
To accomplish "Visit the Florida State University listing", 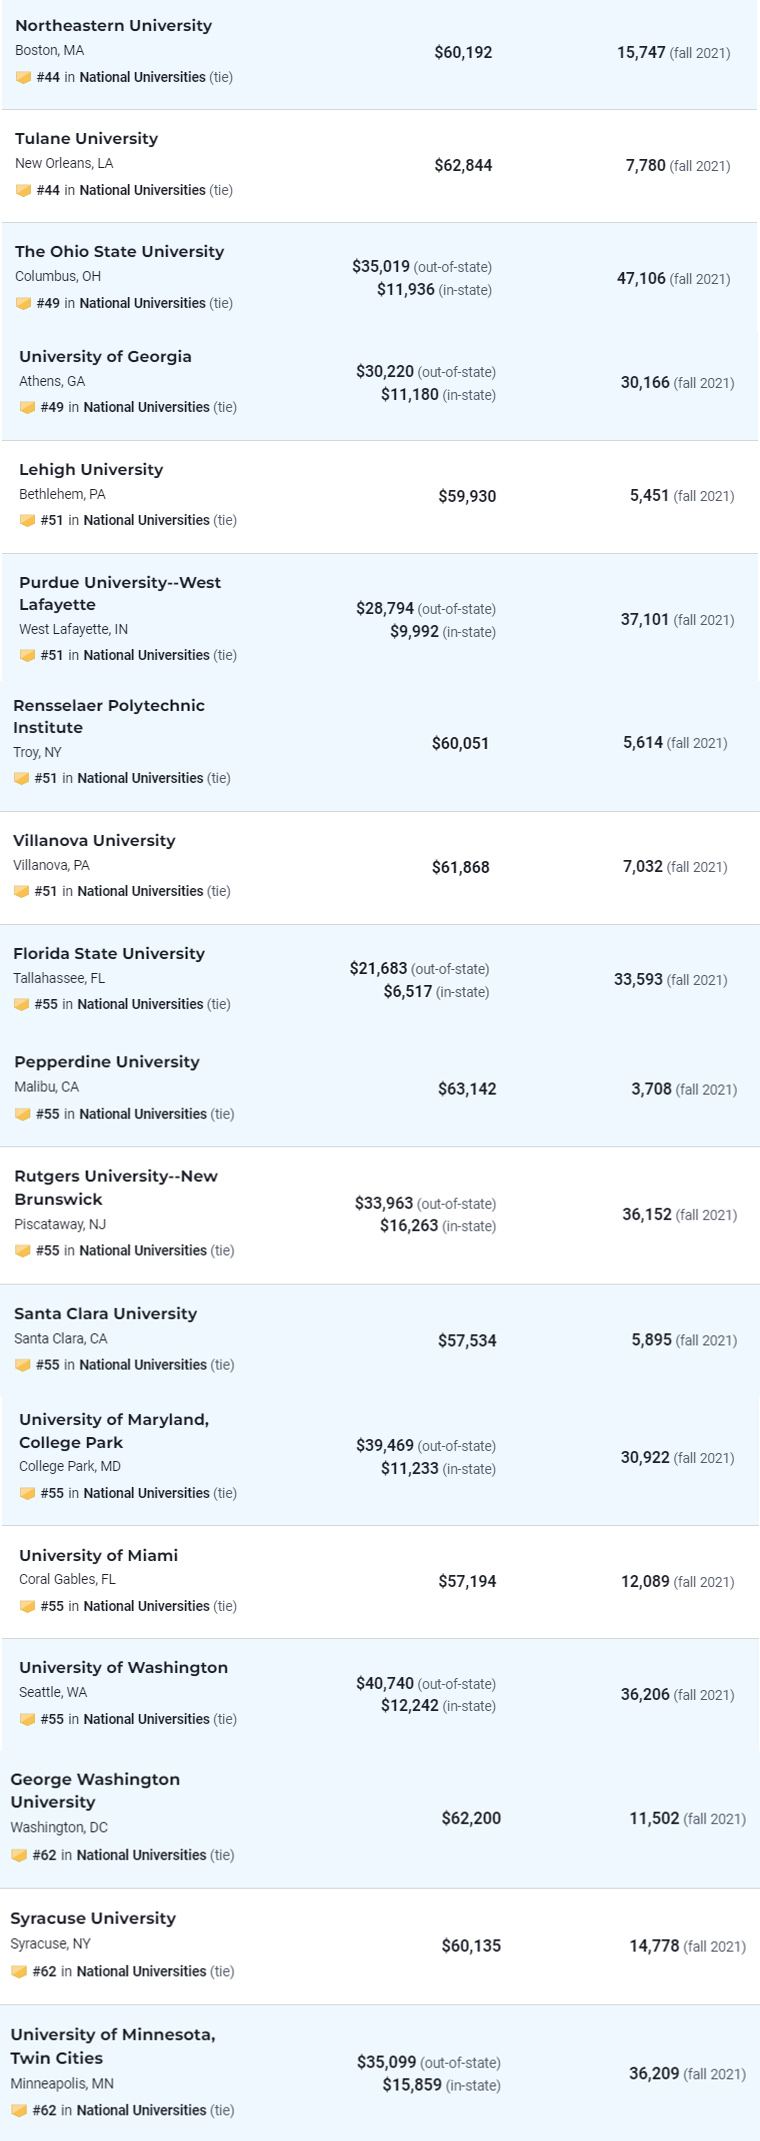I will click(x=109, y=953).
